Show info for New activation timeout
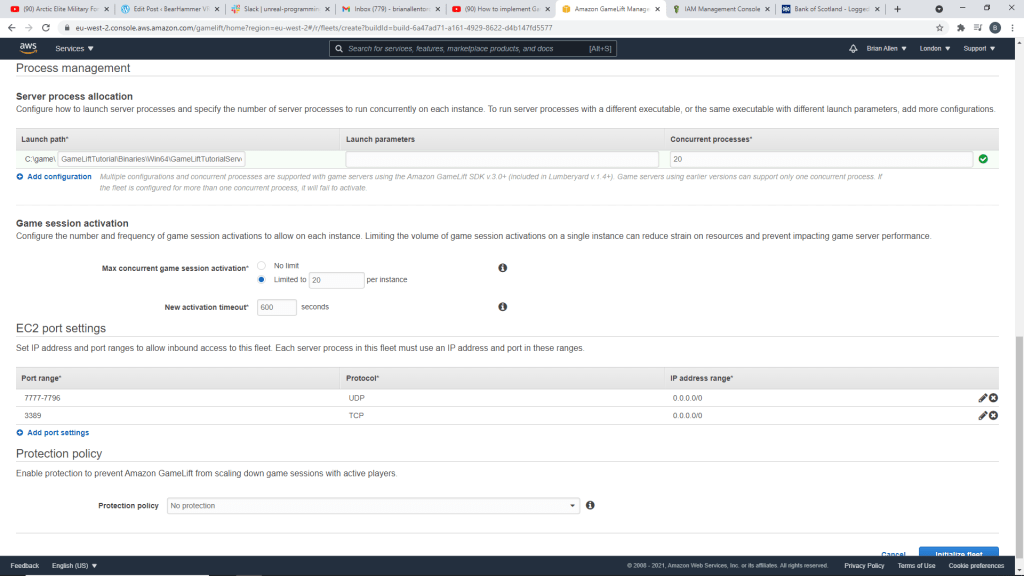Image resolution: width=1024 pixels, height=576 pixels. (x=502, y=307)
